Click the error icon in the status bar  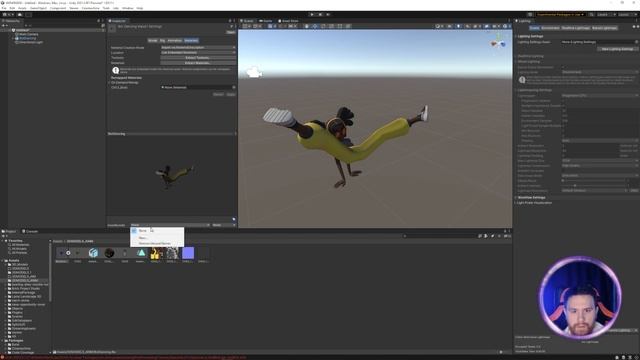(x=2, y=358)
